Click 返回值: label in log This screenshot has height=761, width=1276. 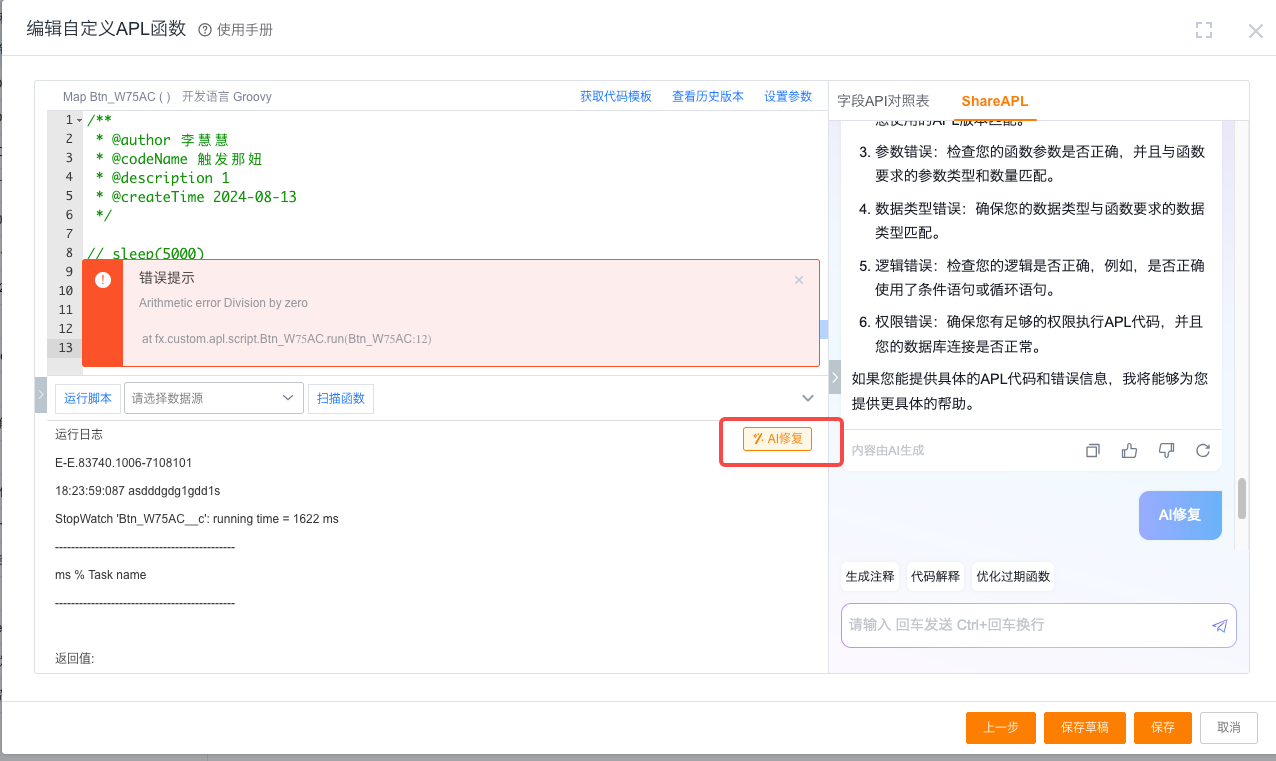[75, 659]
